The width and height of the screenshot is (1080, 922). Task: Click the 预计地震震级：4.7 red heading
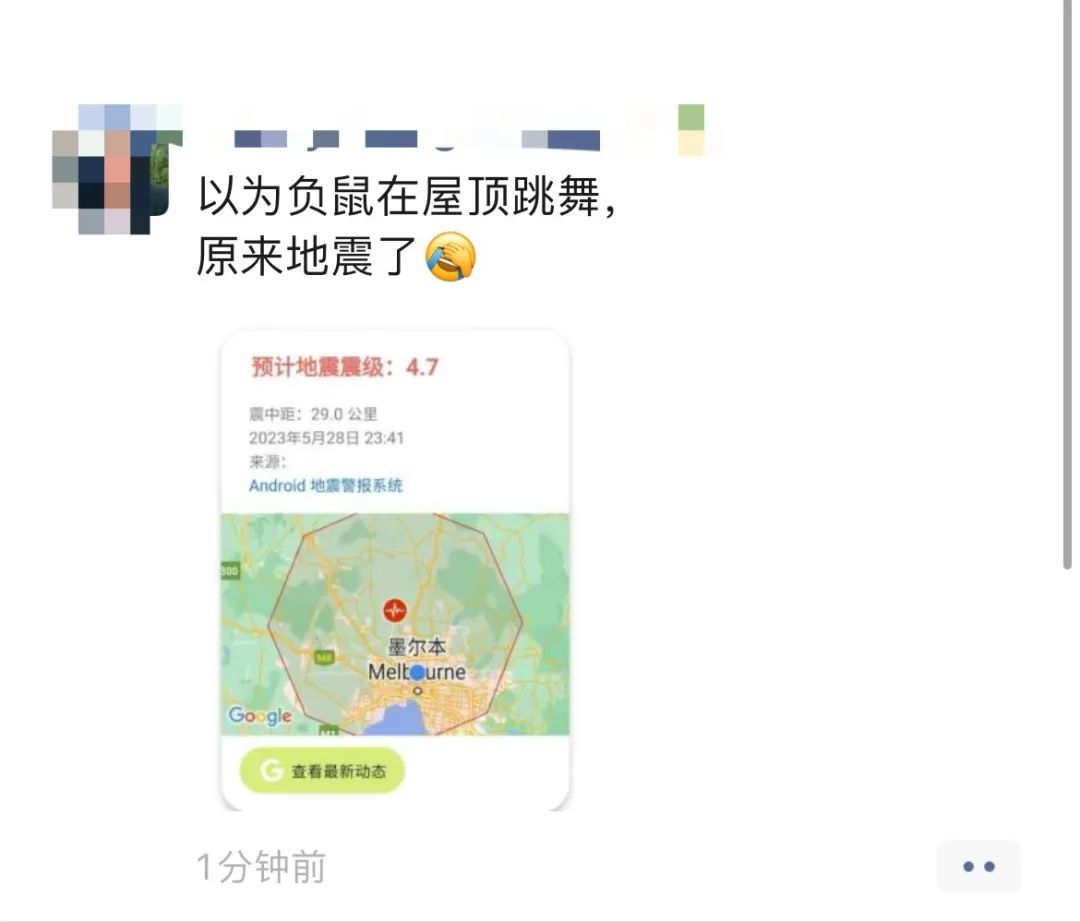coord(344,367)
